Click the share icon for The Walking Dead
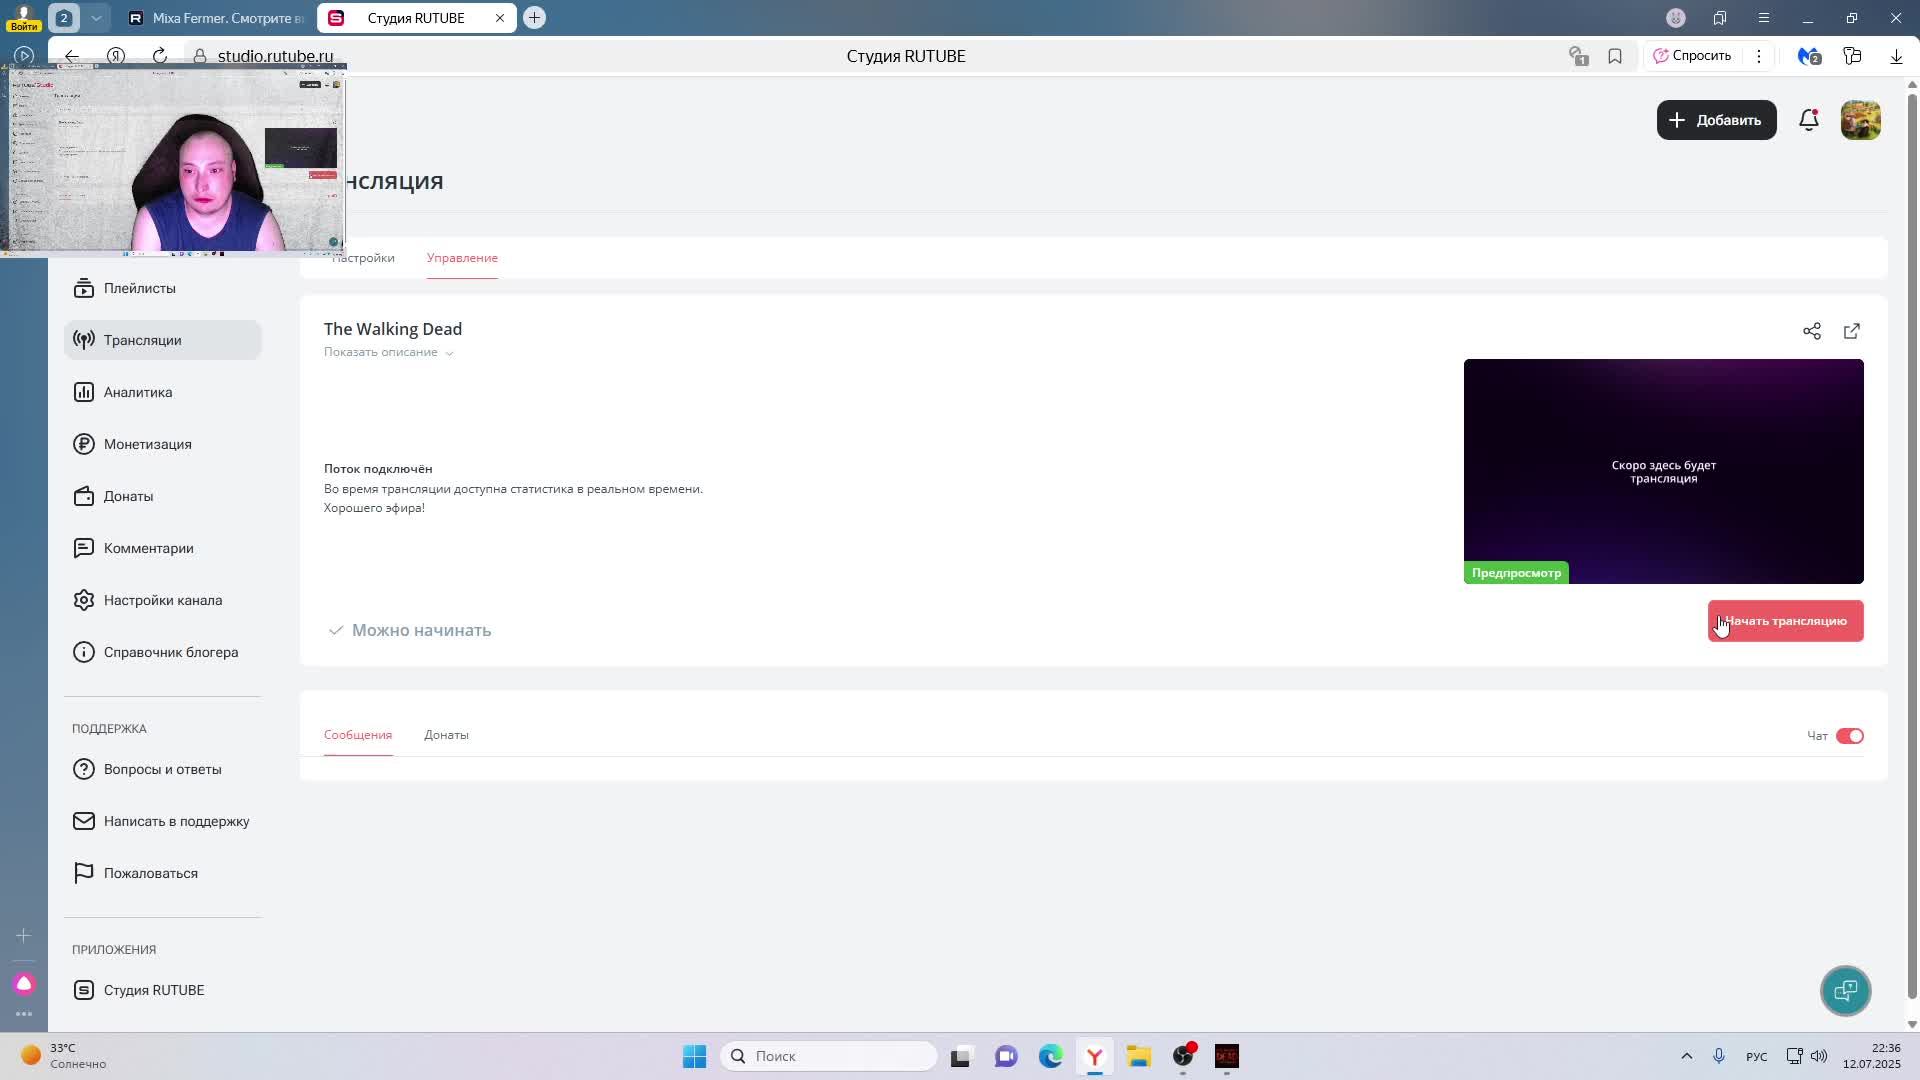The image size is (1920, 1080). point(1811,331)
